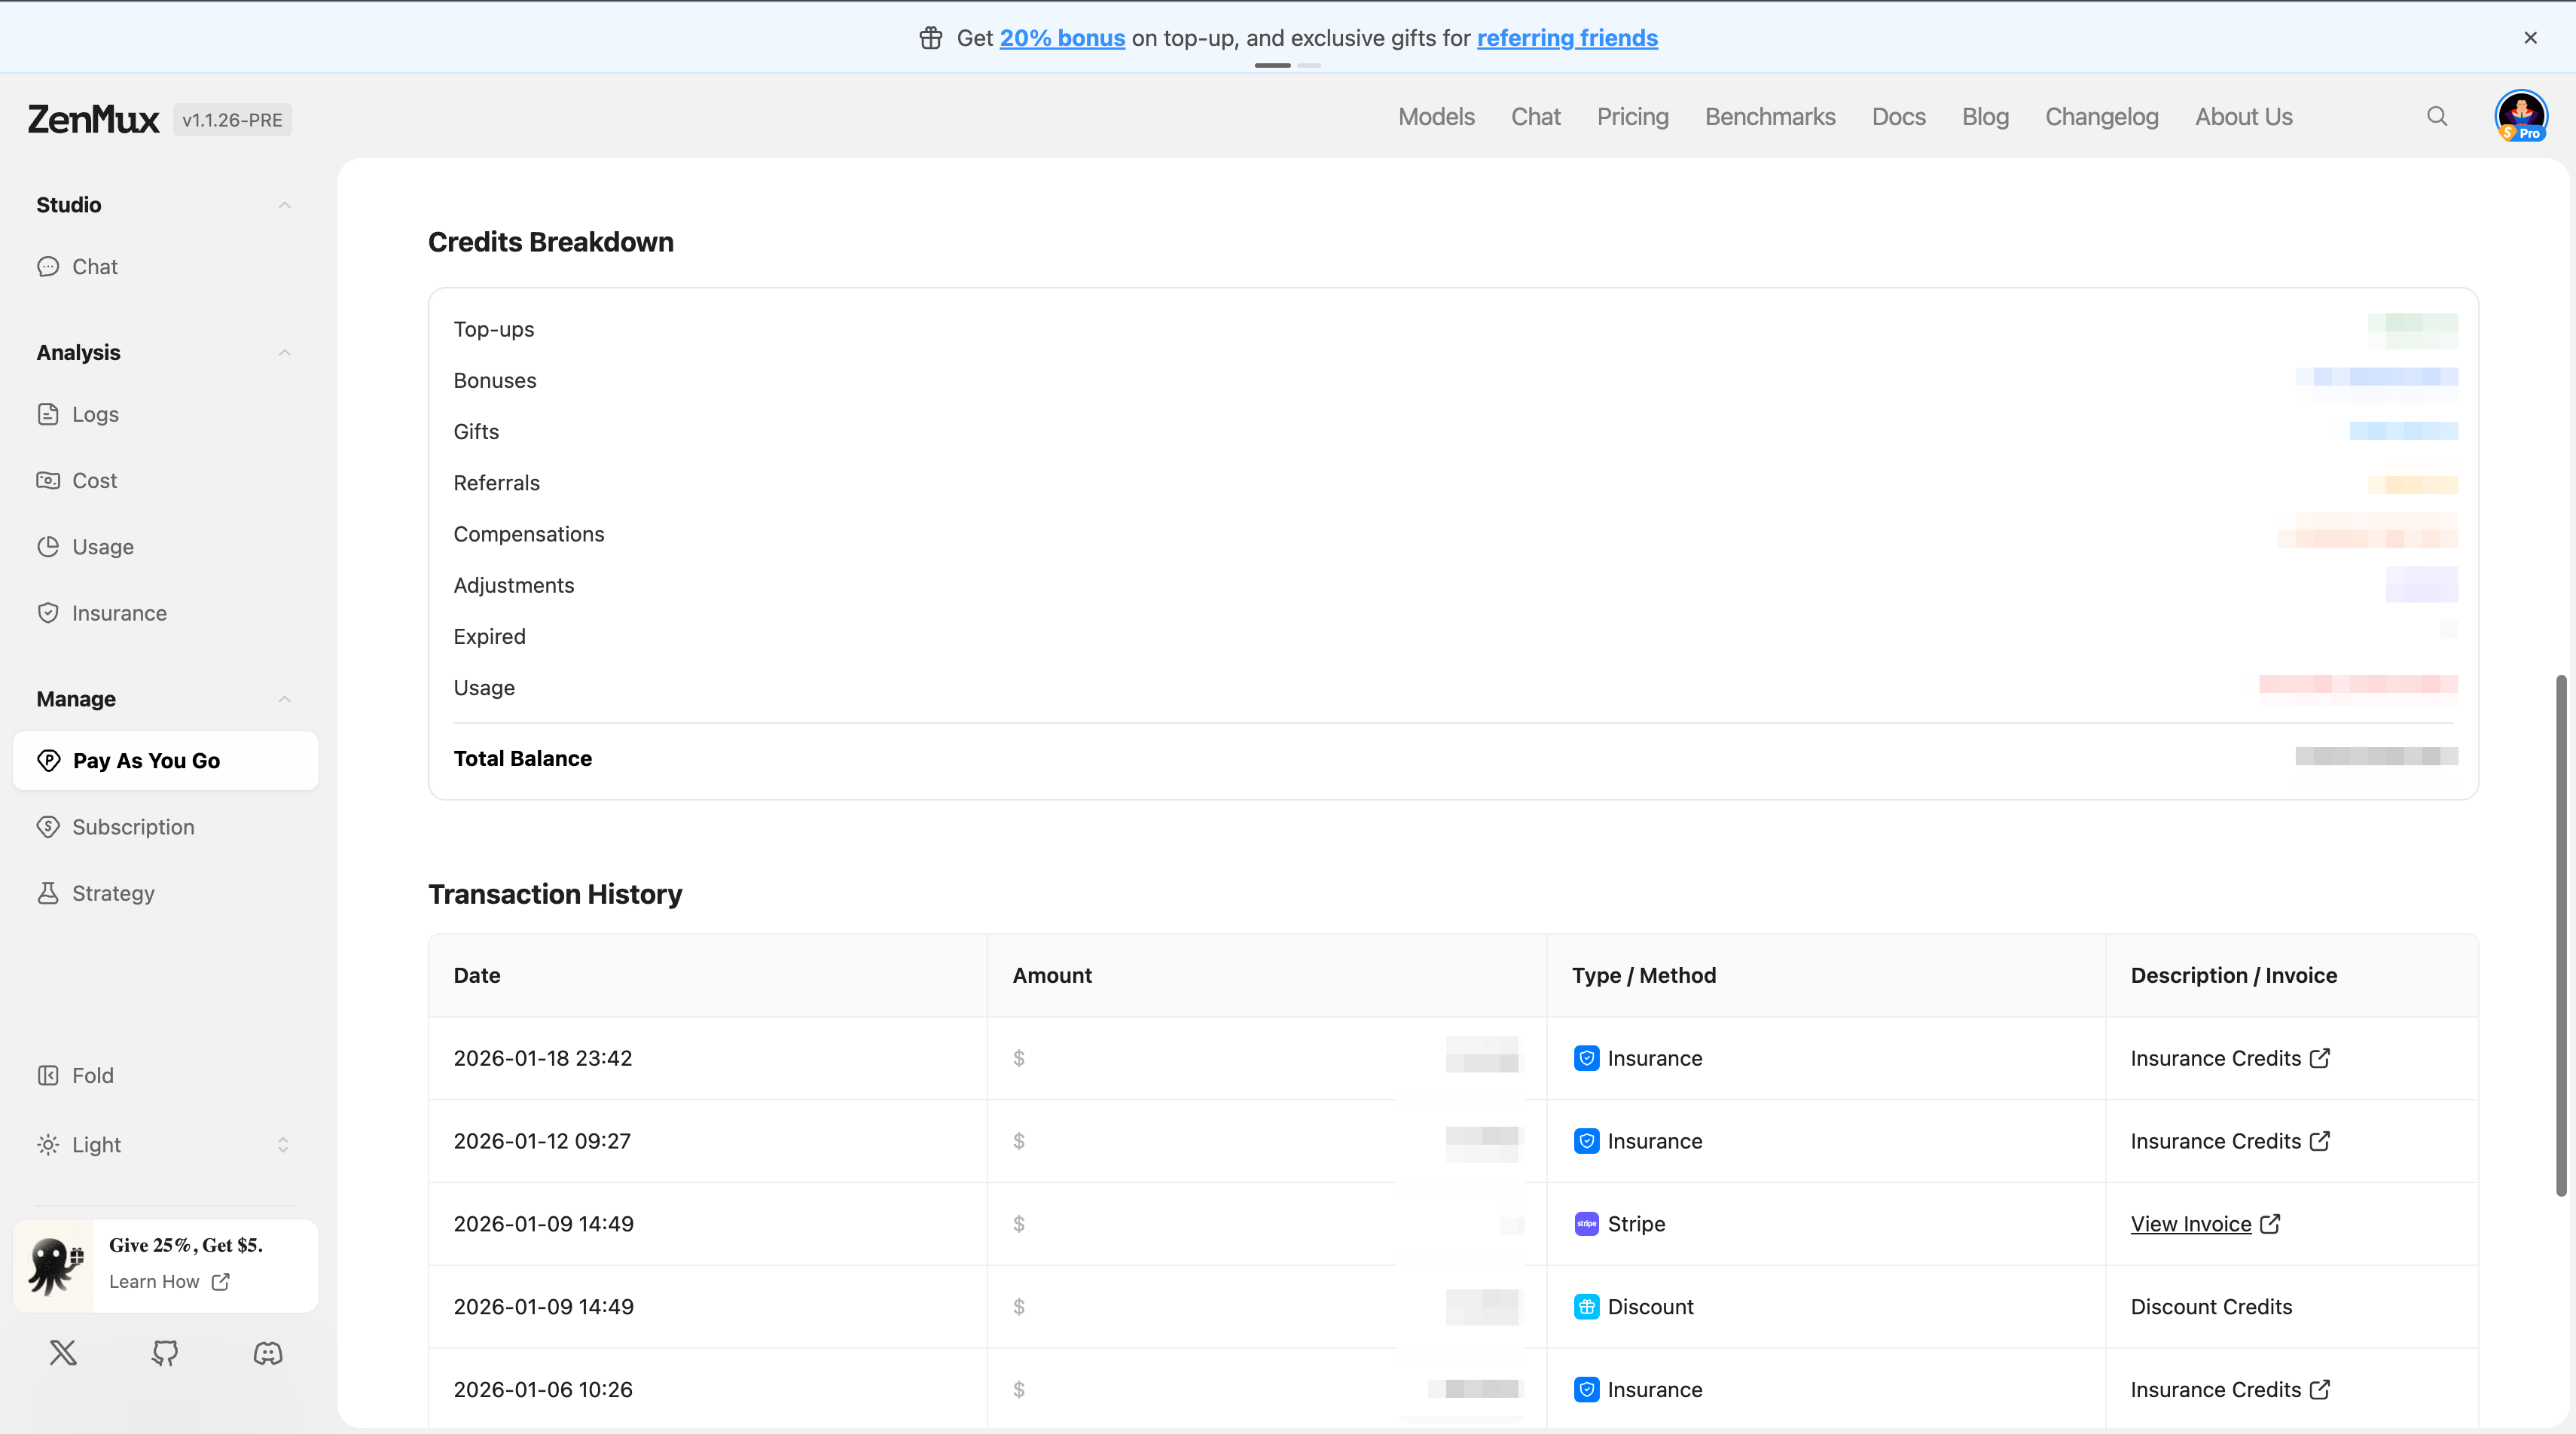
Task: Open Chat from the Studio sidebar
Action: (94, 266)
